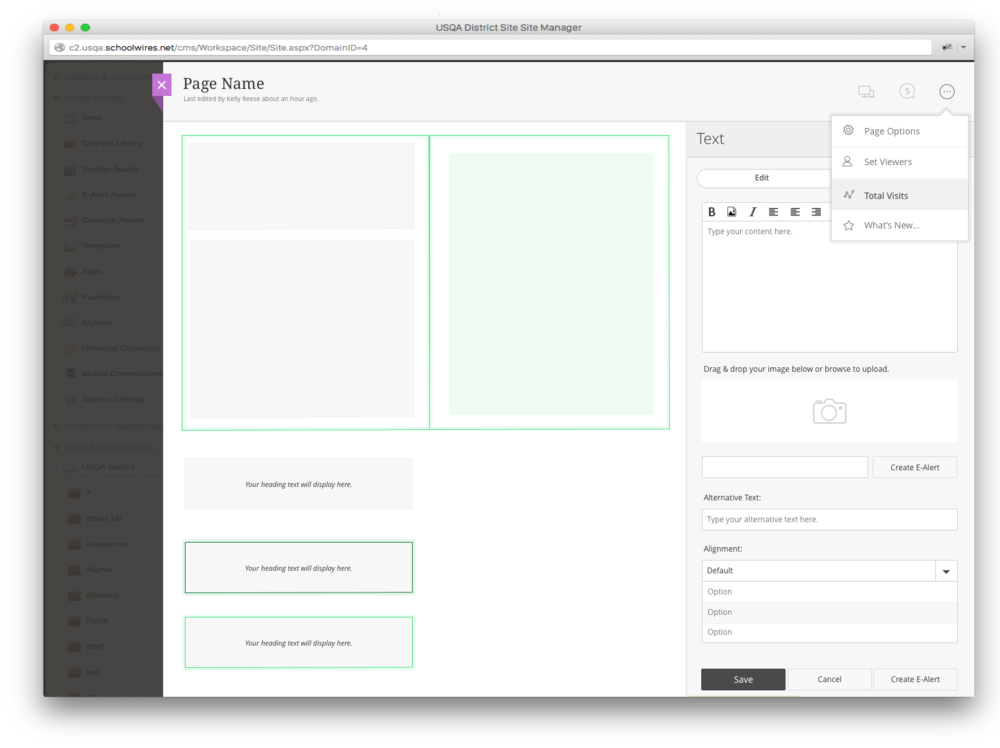Click the Universal Connector sidebar icon
The height and width of the screenshot is (748, 1000).
pos(70,348)
